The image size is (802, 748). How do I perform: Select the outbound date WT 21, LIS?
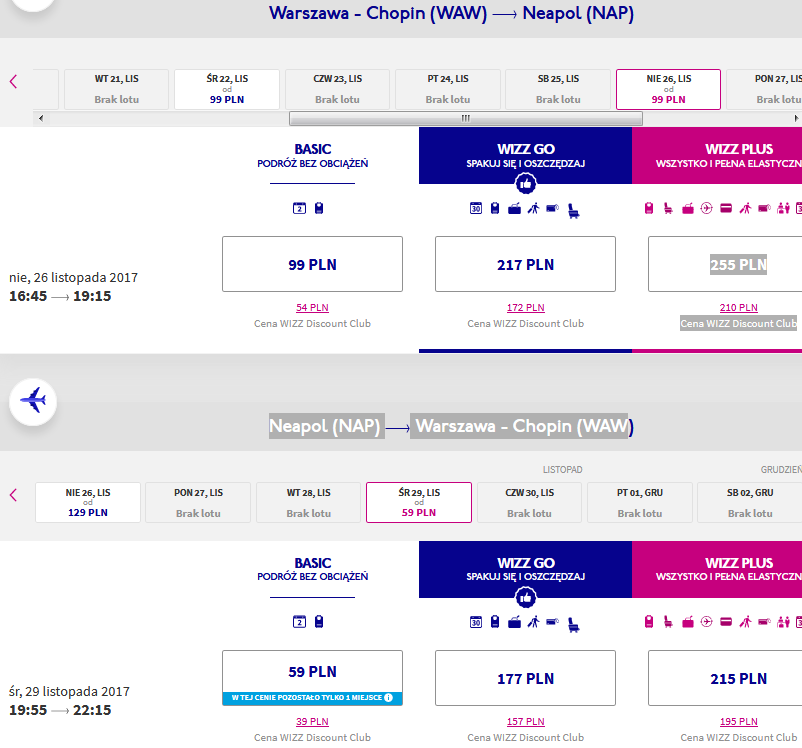click(117, 89)
